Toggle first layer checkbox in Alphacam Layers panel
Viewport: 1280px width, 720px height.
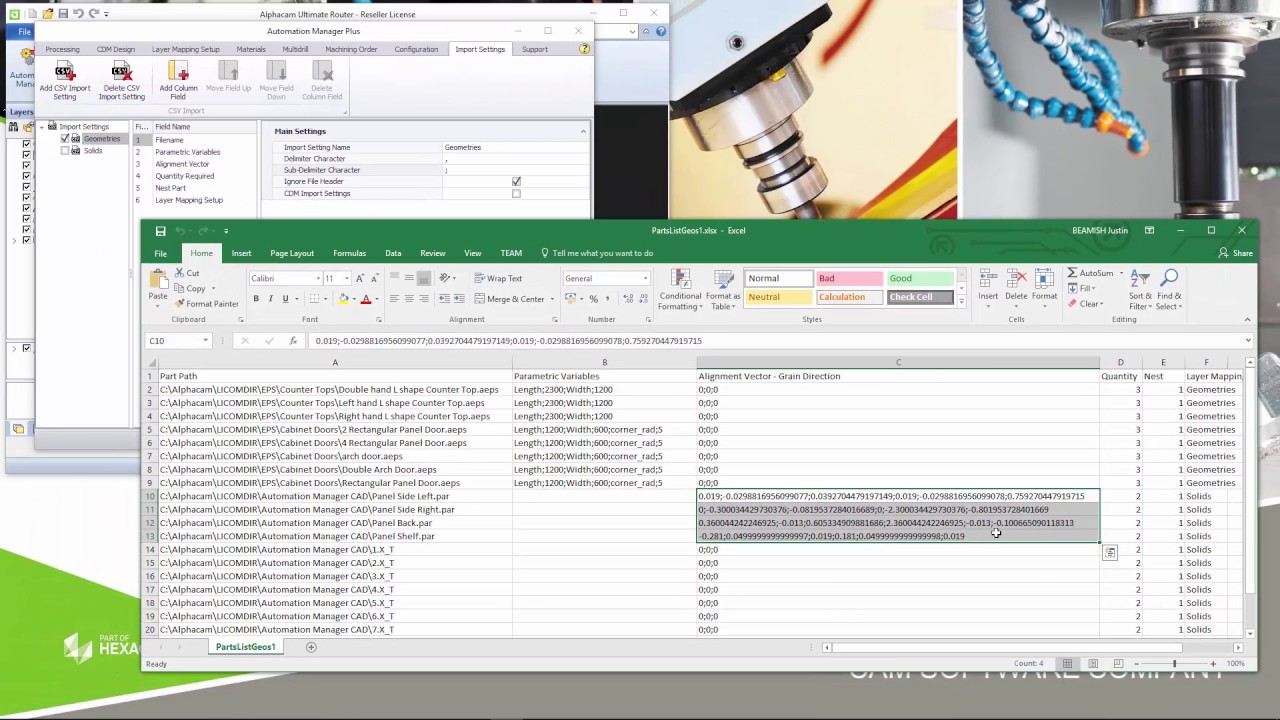[26, 144]
